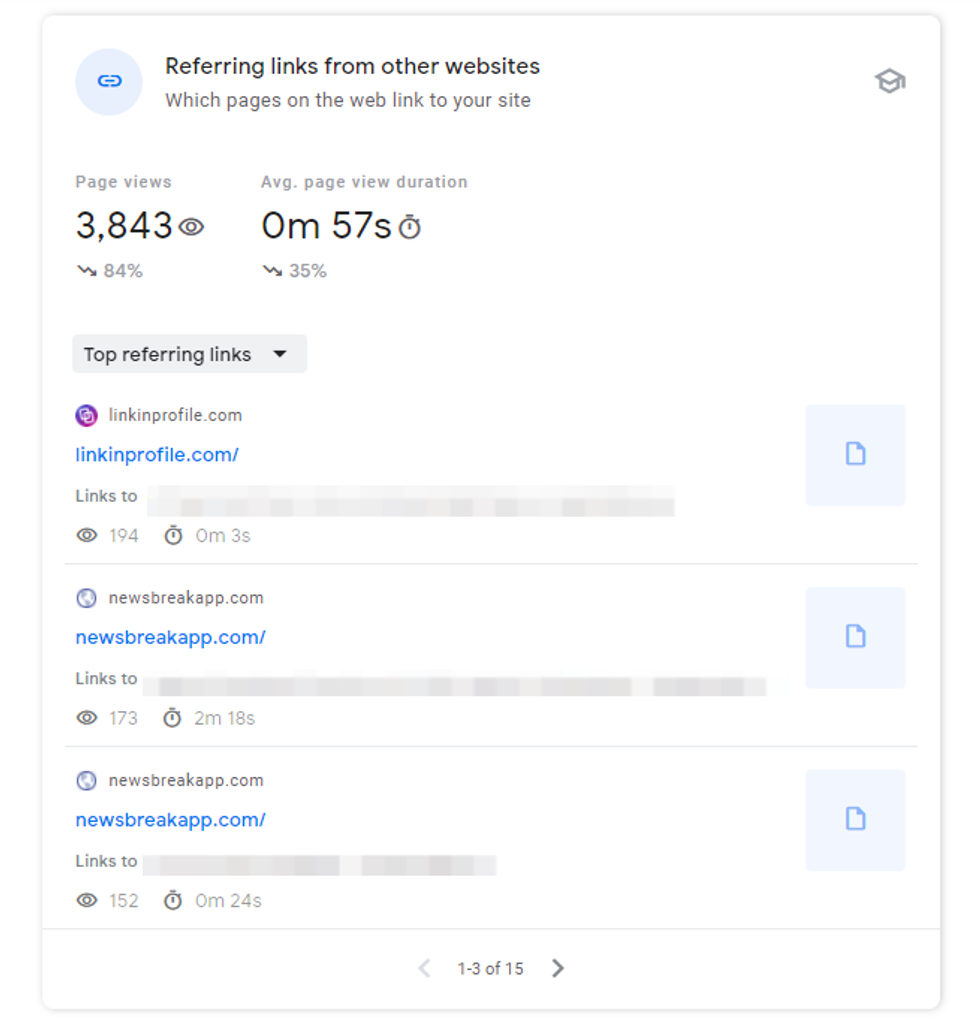Image resolution: width=980 pixels, height=1032 pixels.
Task: Go to next page of referring links
Action: click(x=558, y=968)
